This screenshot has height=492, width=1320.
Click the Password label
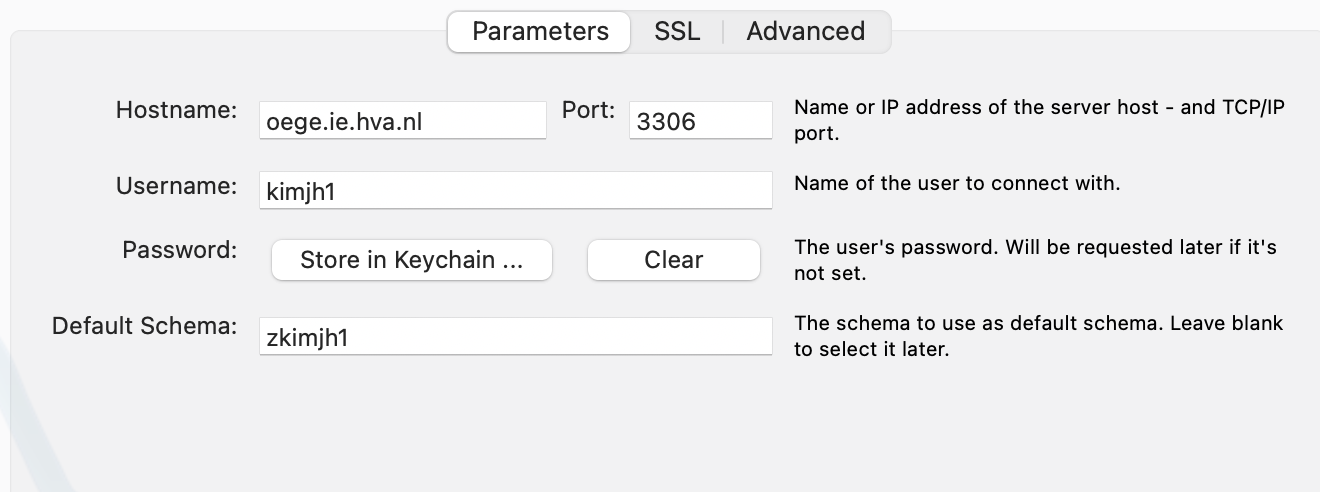click(180, 249)
